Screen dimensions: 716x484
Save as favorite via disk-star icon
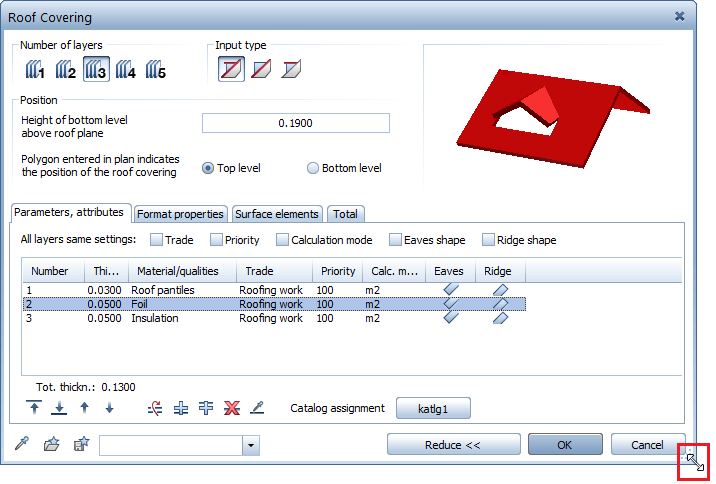point(81,444)
